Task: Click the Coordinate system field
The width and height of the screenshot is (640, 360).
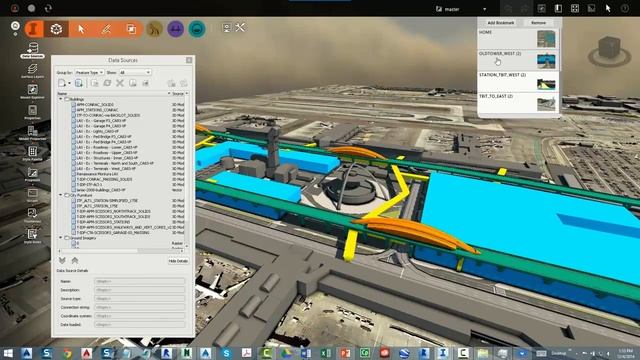Action: [x=140, y=316]
